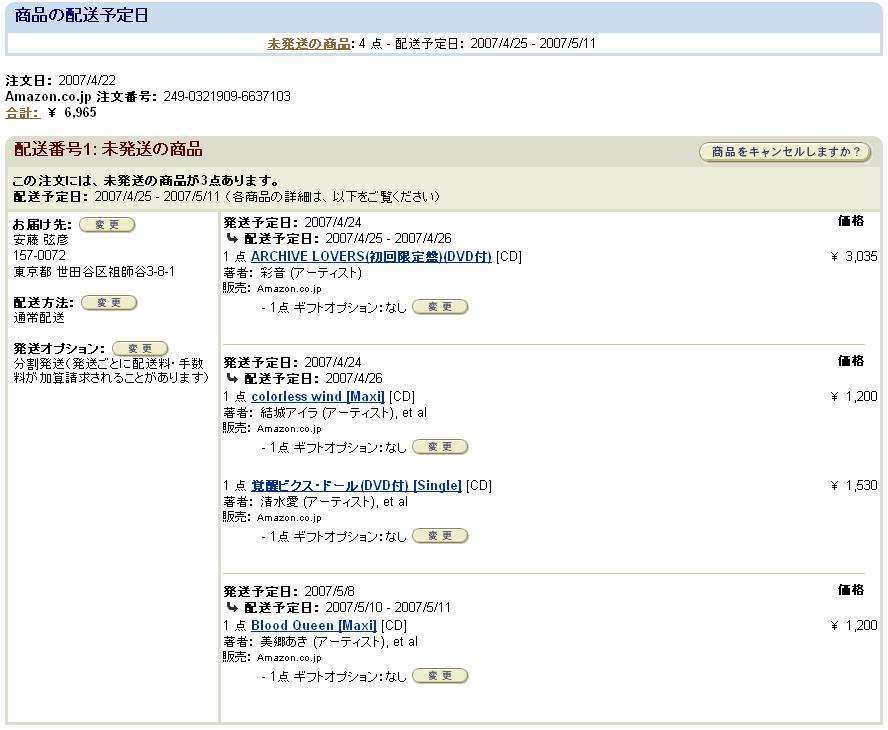Change gift option for ARCHIVE LOVERS

[x=440, y=307]
